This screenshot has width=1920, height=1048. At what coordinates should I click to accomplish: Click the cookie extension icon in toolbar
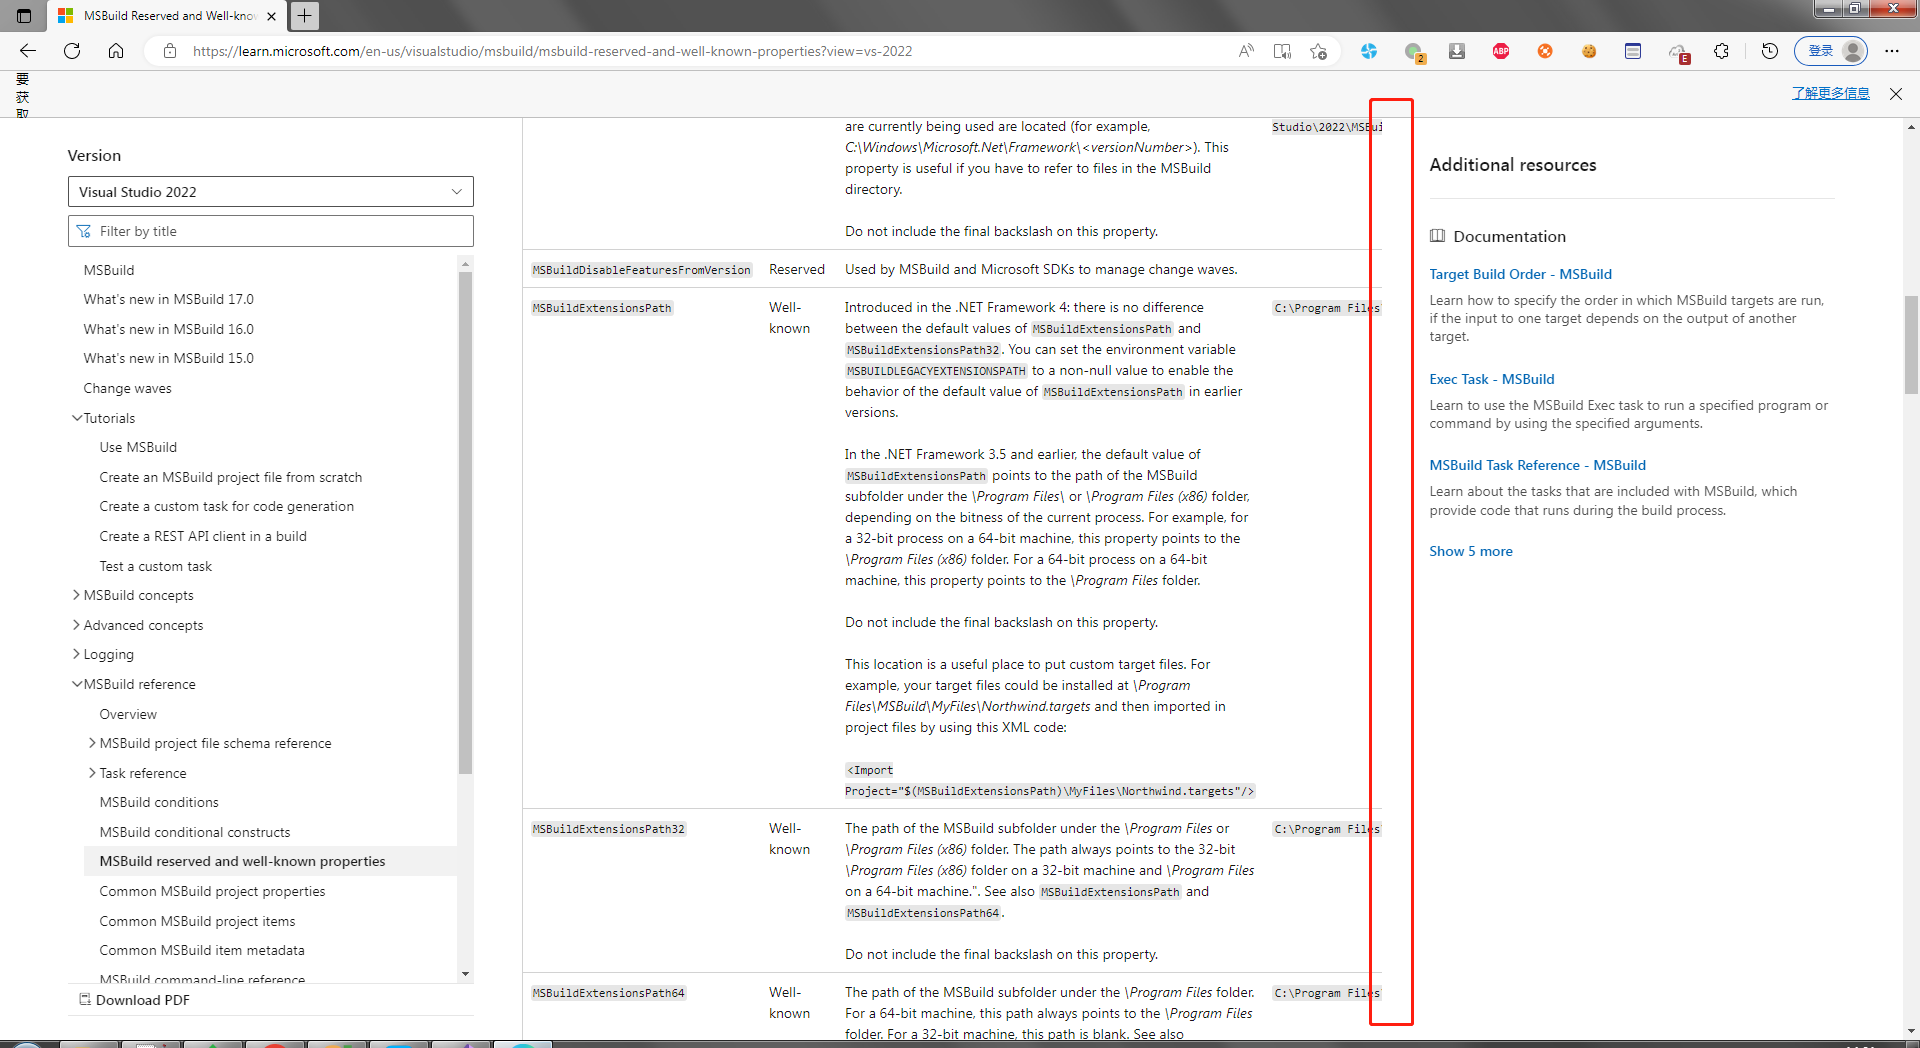pos(1589,51)
